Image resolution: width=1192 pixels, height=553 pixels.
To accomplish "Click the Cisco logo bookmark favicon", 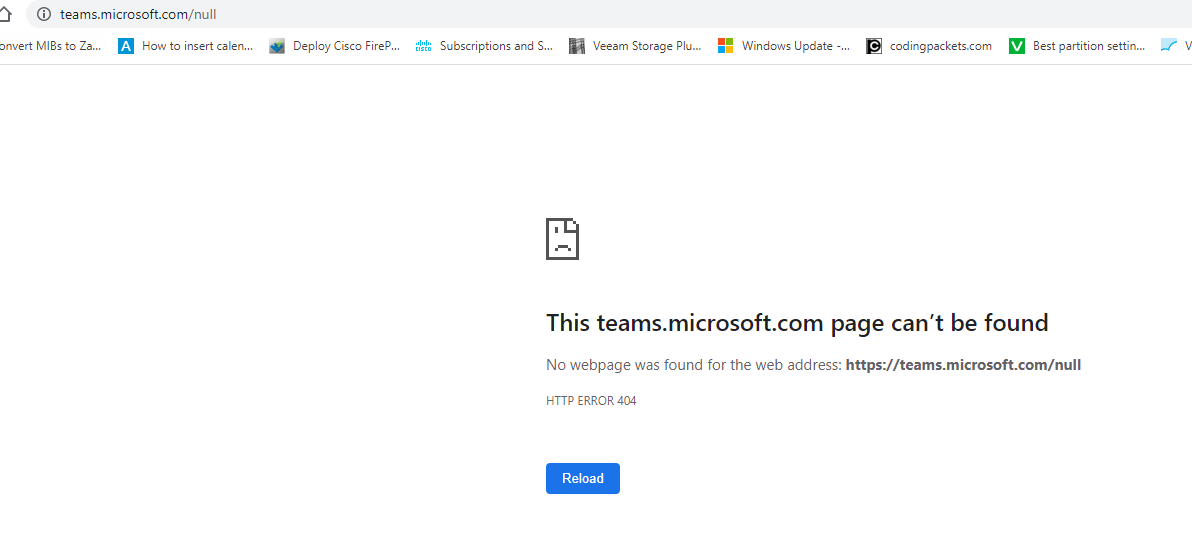I will click(423, 46).
